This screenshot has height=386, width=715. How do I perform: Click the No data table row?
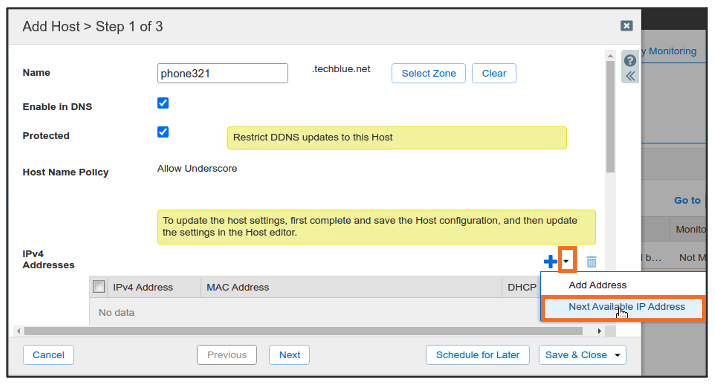[x=315, y=312]
